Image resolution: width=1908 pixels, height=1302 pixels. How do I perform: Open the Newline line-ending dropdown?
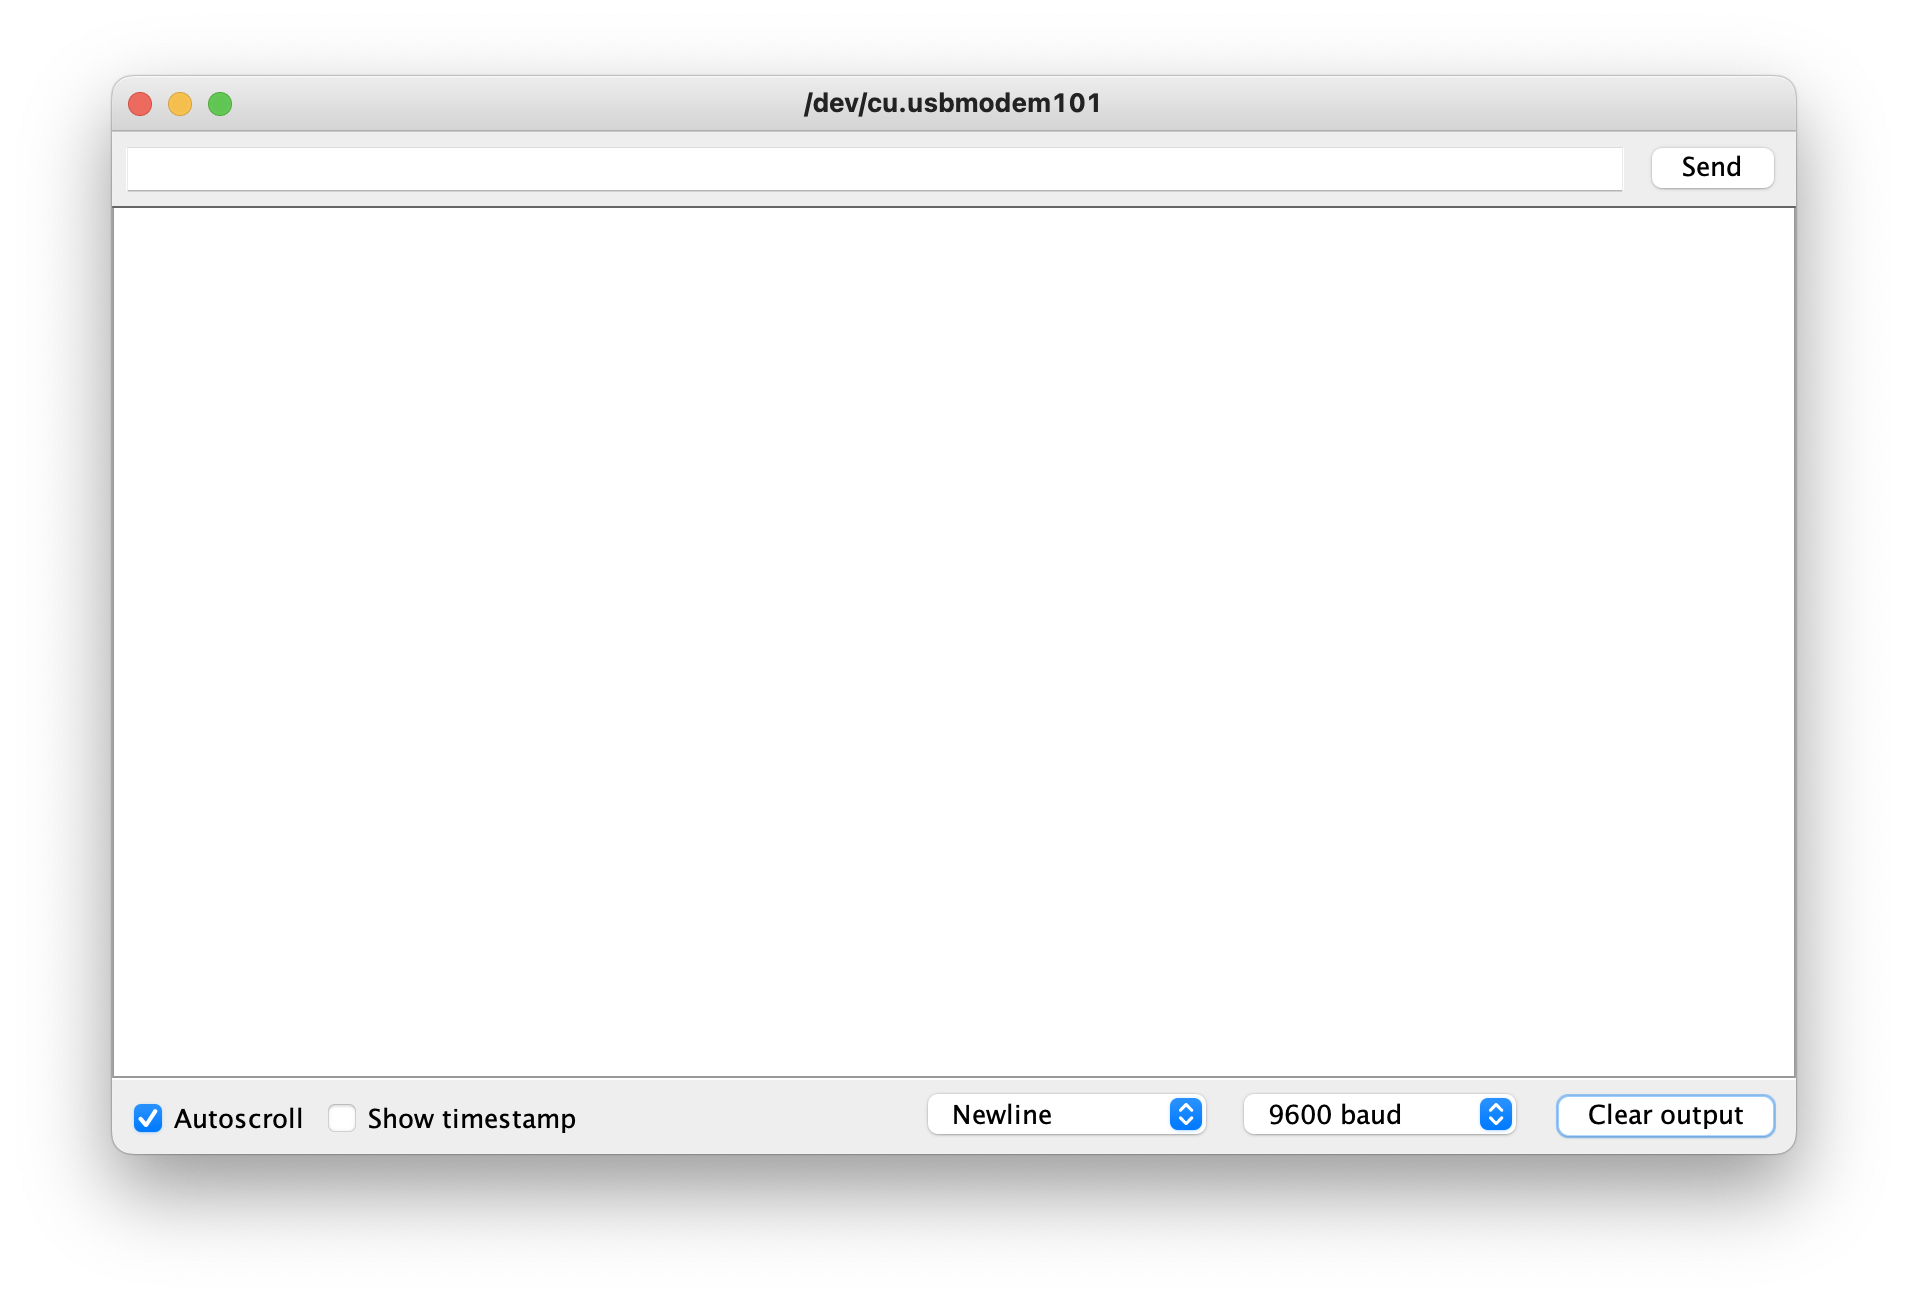click(x=1065, y=1114)
